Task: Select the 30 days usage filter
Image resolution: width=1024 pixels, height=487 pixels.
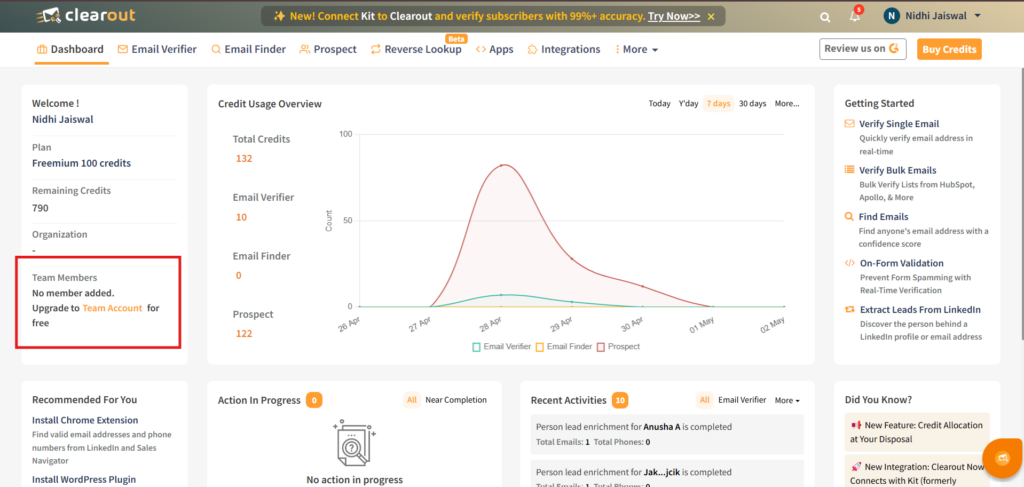Action: click(752, 104)
